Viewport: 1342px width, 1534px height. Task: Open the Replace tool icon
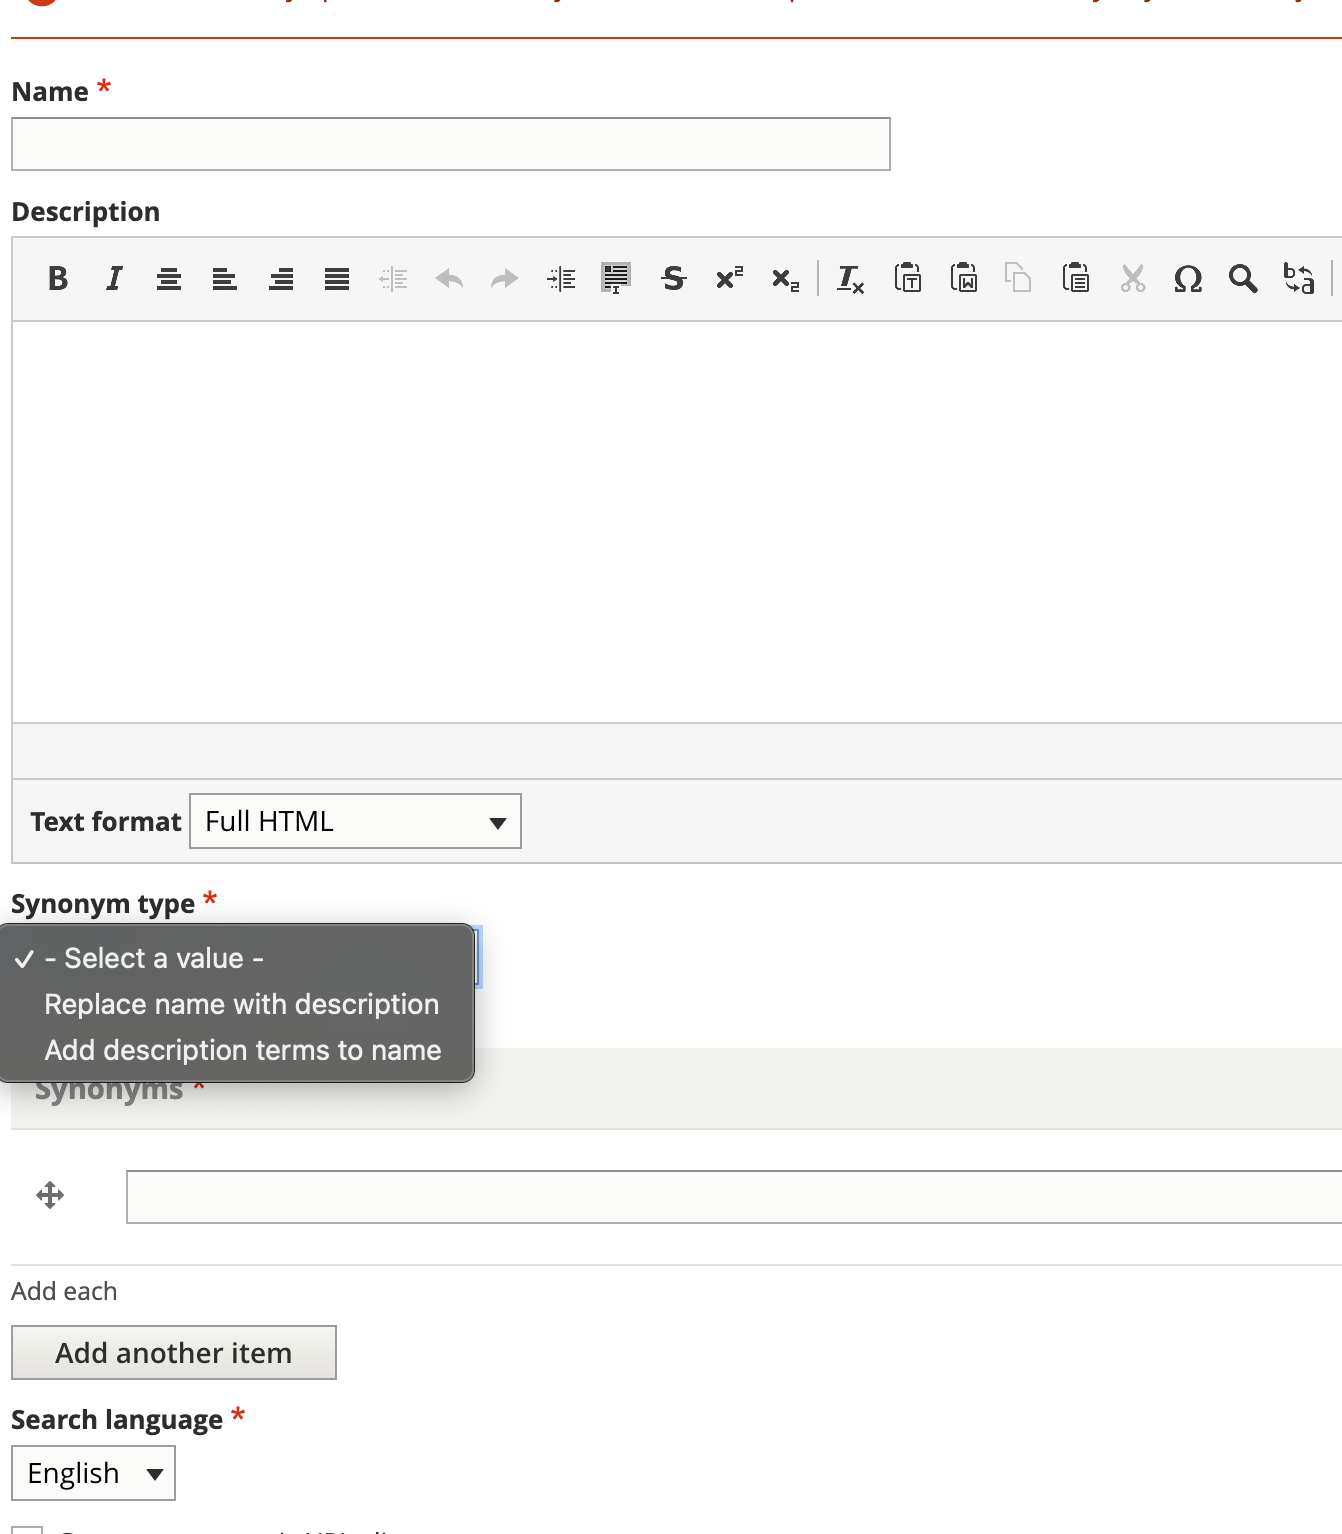1299,278
